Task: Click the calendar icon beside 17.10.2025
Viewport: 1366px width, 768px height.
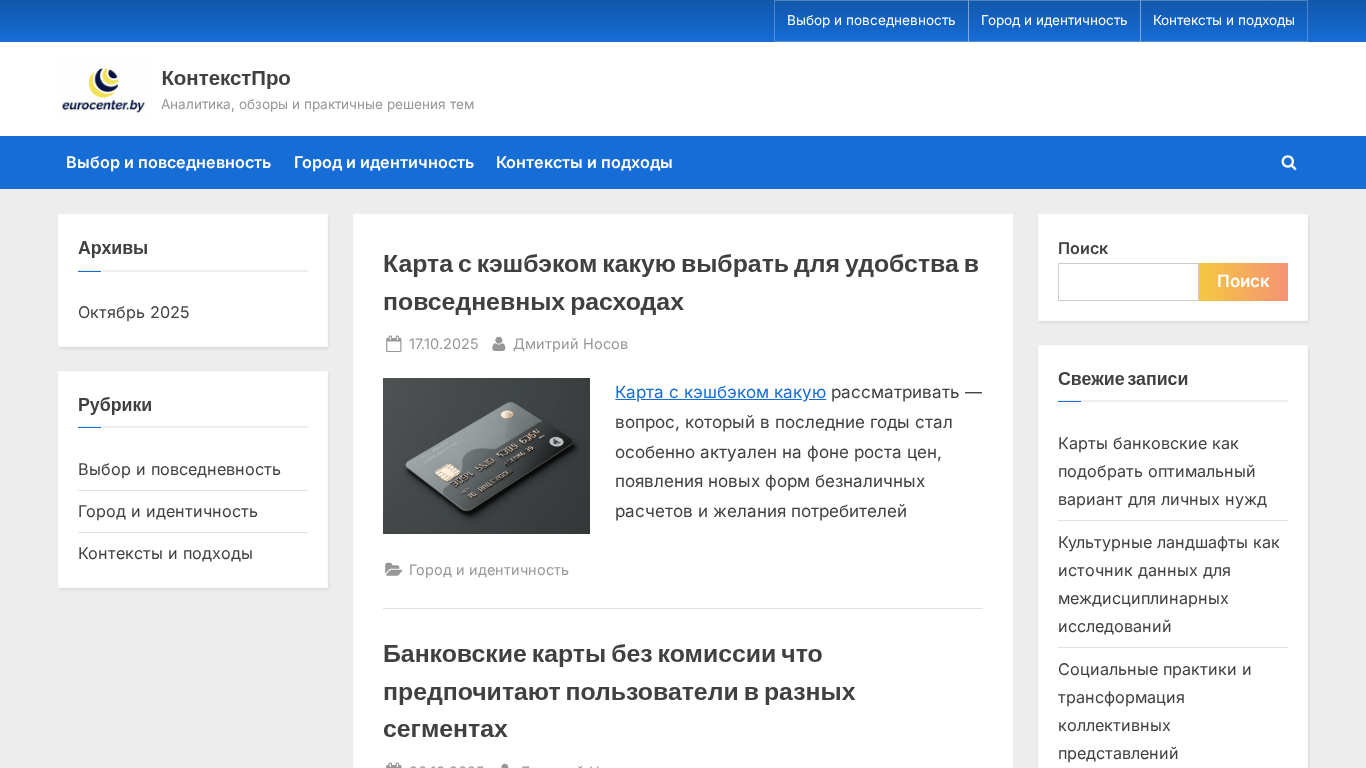Action: coord(393,344)
